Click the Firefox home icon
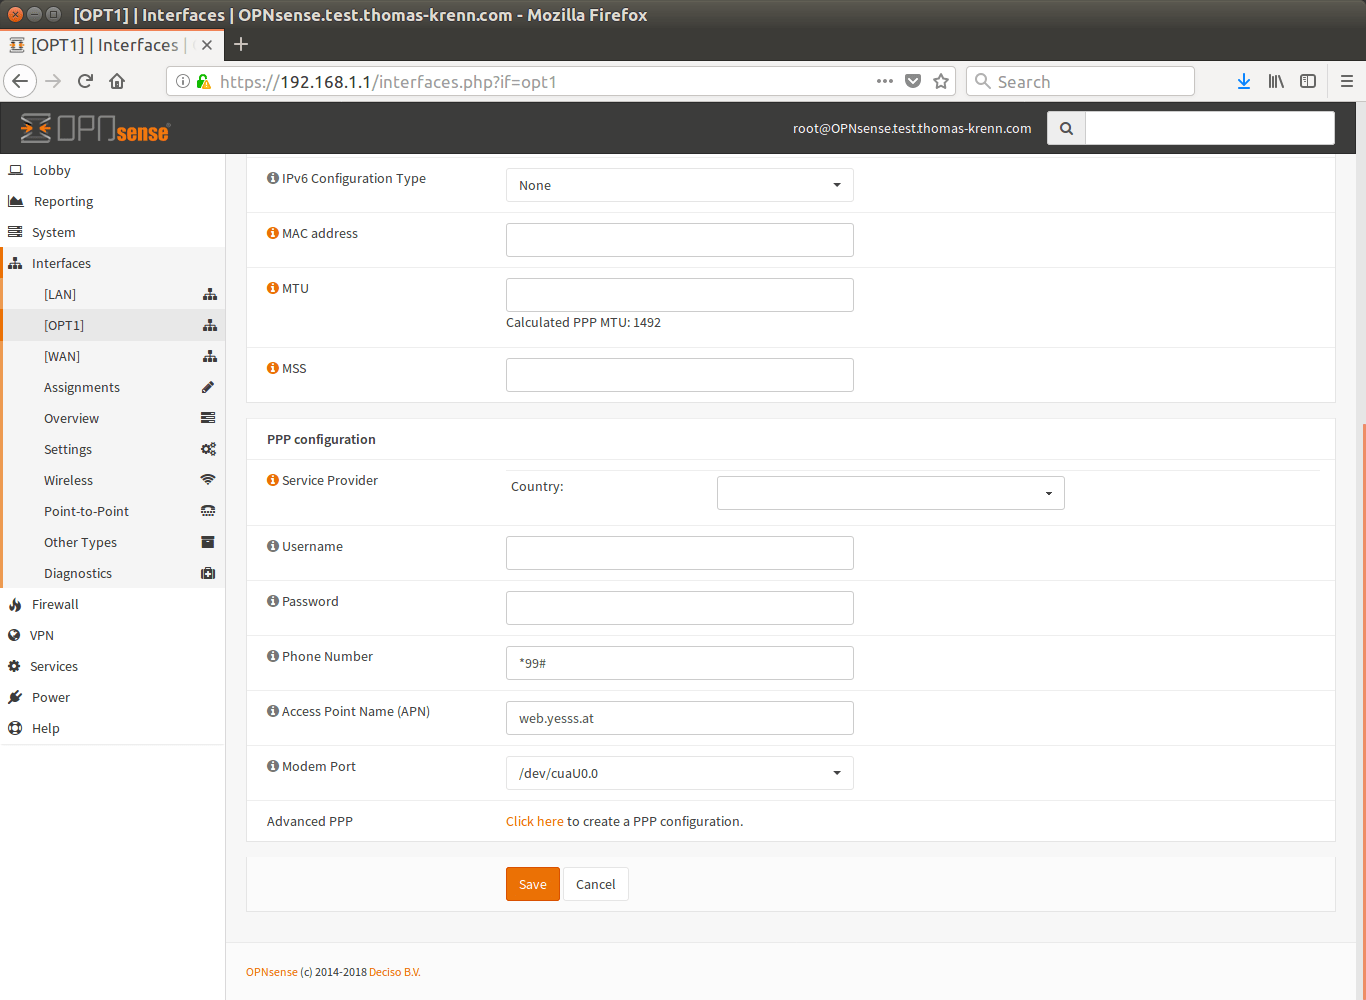1366x1000 pixels. pyautogui.click(x=117, y=82)
